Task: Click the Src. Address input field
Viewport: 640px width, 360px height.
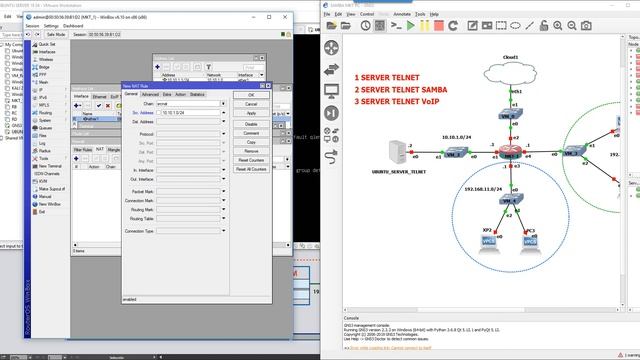Action: coord(191,113)
